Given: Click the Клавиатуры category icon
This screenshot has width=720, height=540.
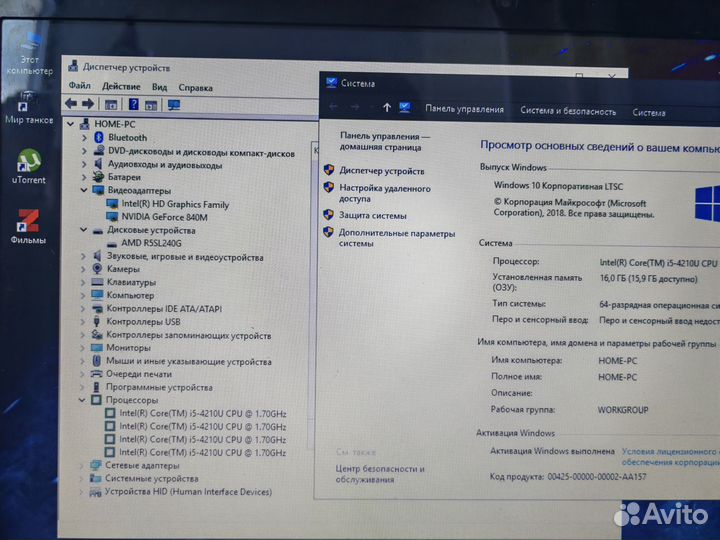Looking at the screenshot, I should (x=97, y=282).
